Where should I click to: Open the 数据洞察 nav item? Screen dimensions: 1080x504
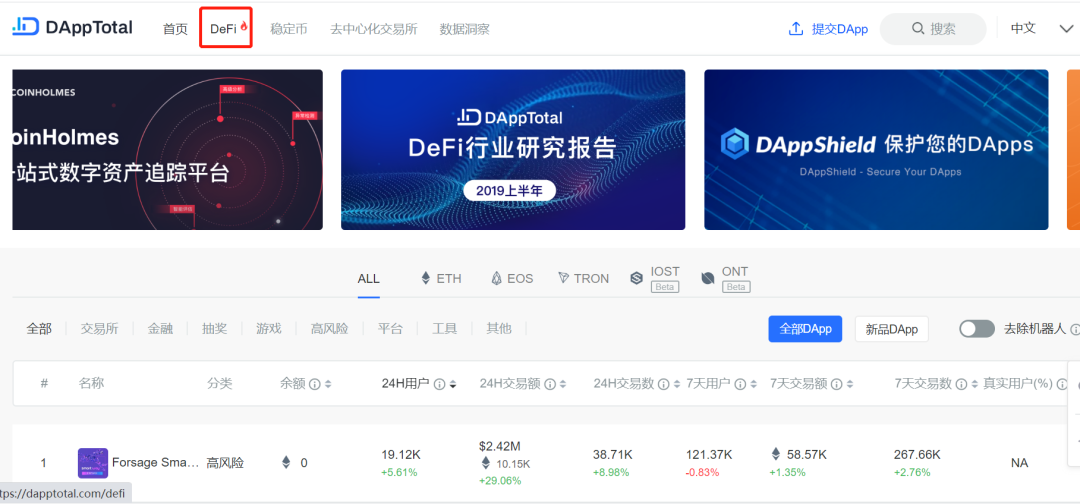(464, 29)
